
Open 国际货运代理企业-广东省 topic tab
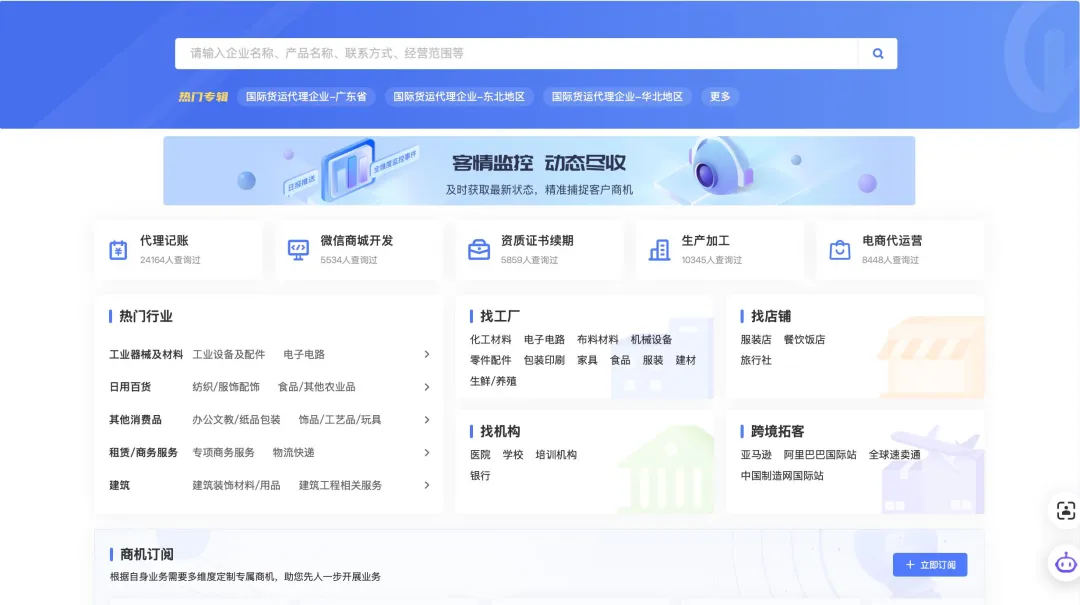307,96
